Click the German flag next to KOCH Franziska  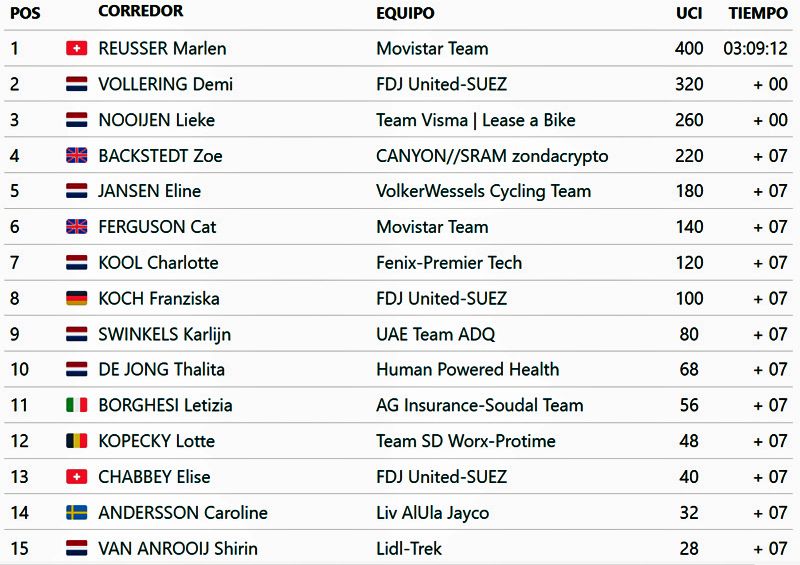(x=76, y=299)
